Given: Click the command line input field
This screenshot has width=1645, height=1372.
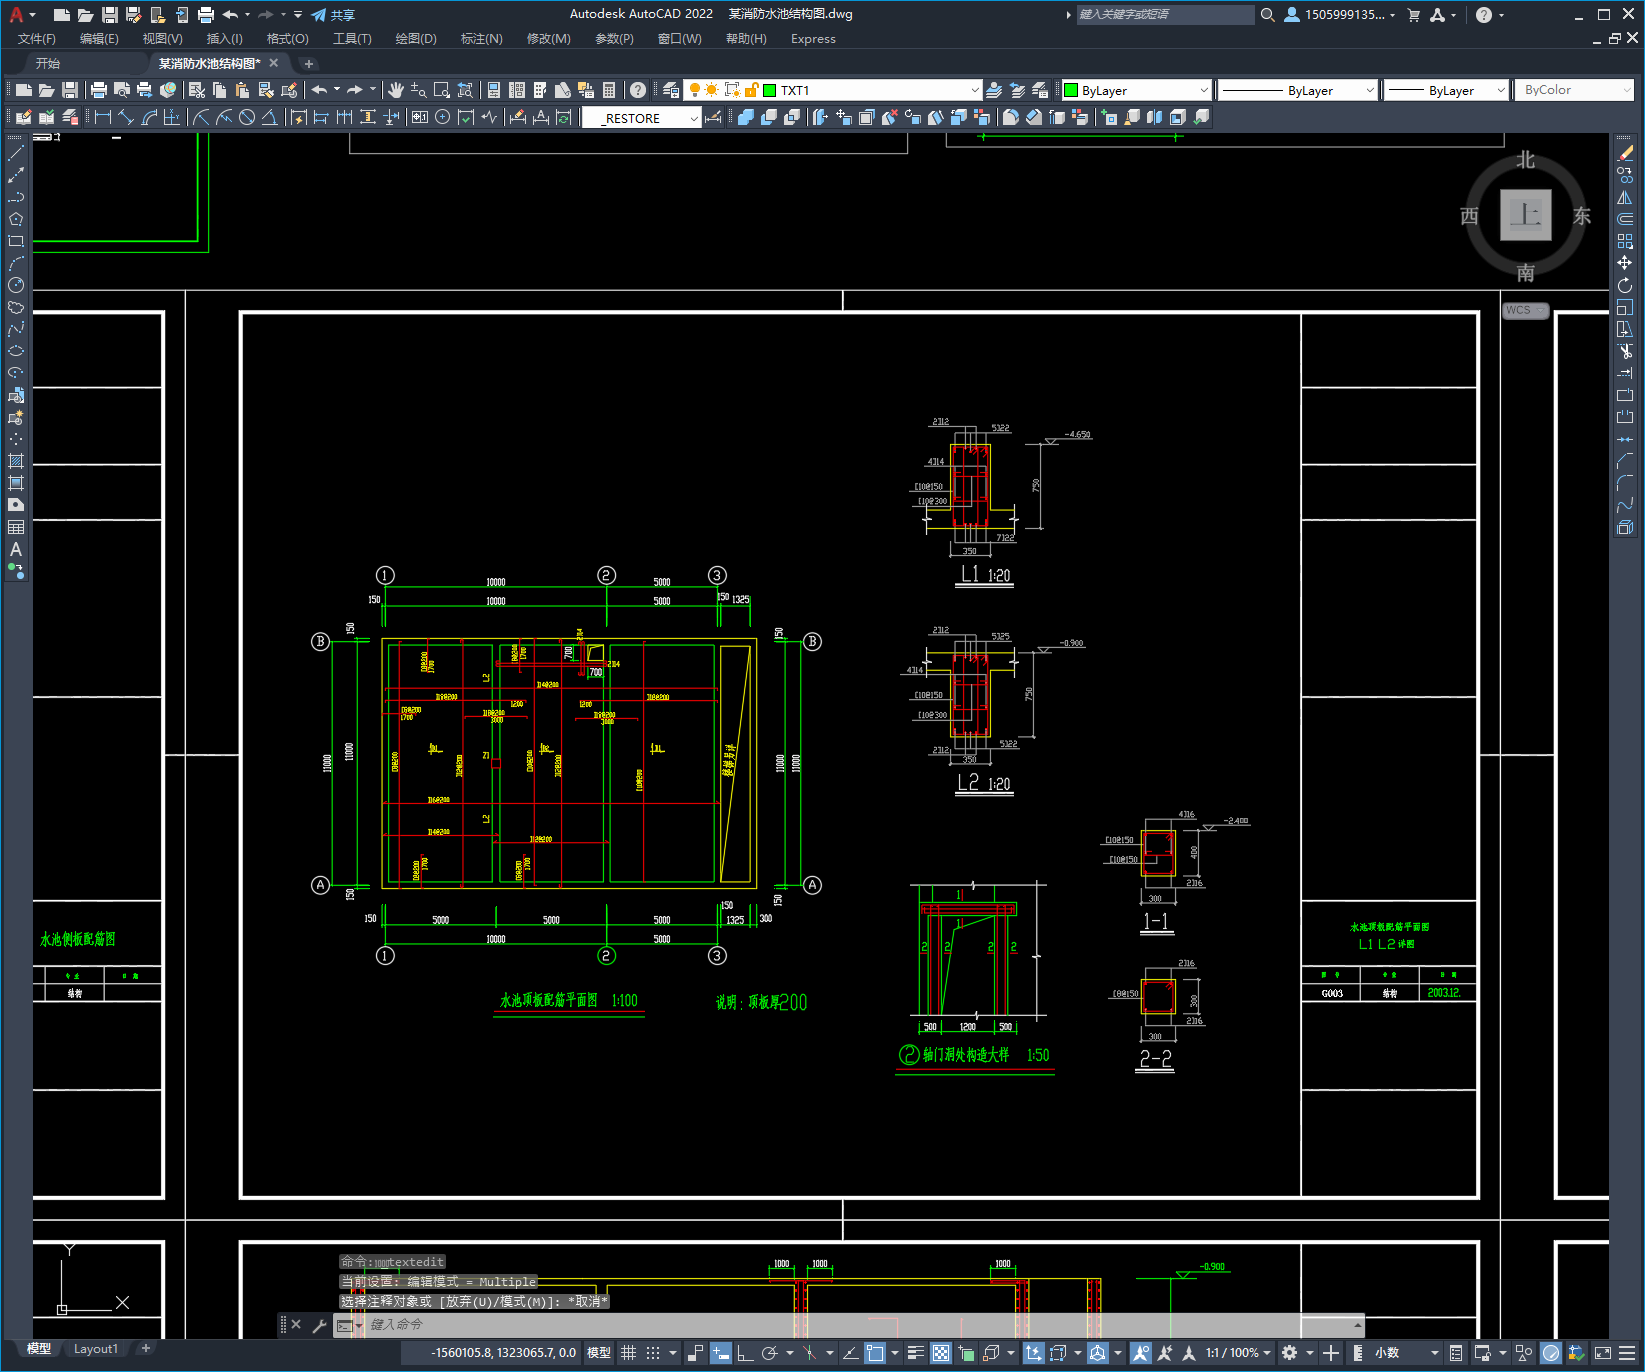Looking at the screenshot, I should [x=850, y=1325].
